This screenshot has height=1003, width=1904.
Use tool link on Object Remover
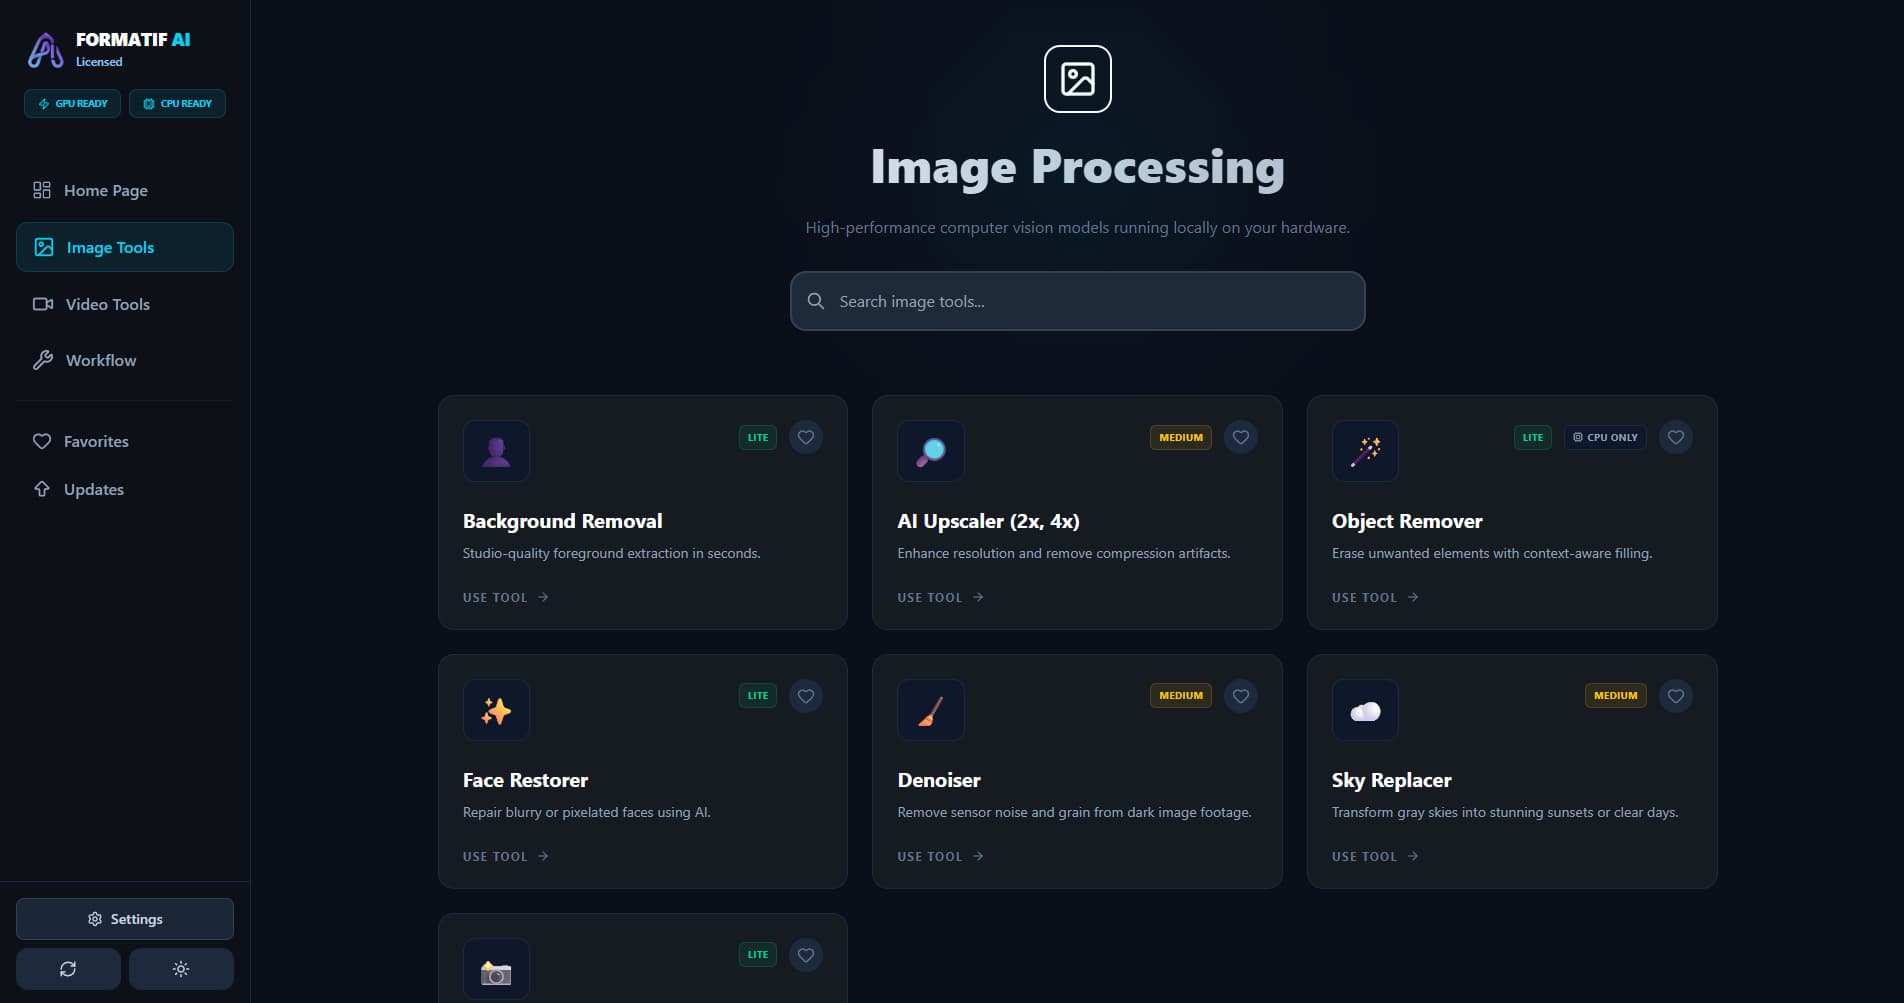pos(1375,597)
